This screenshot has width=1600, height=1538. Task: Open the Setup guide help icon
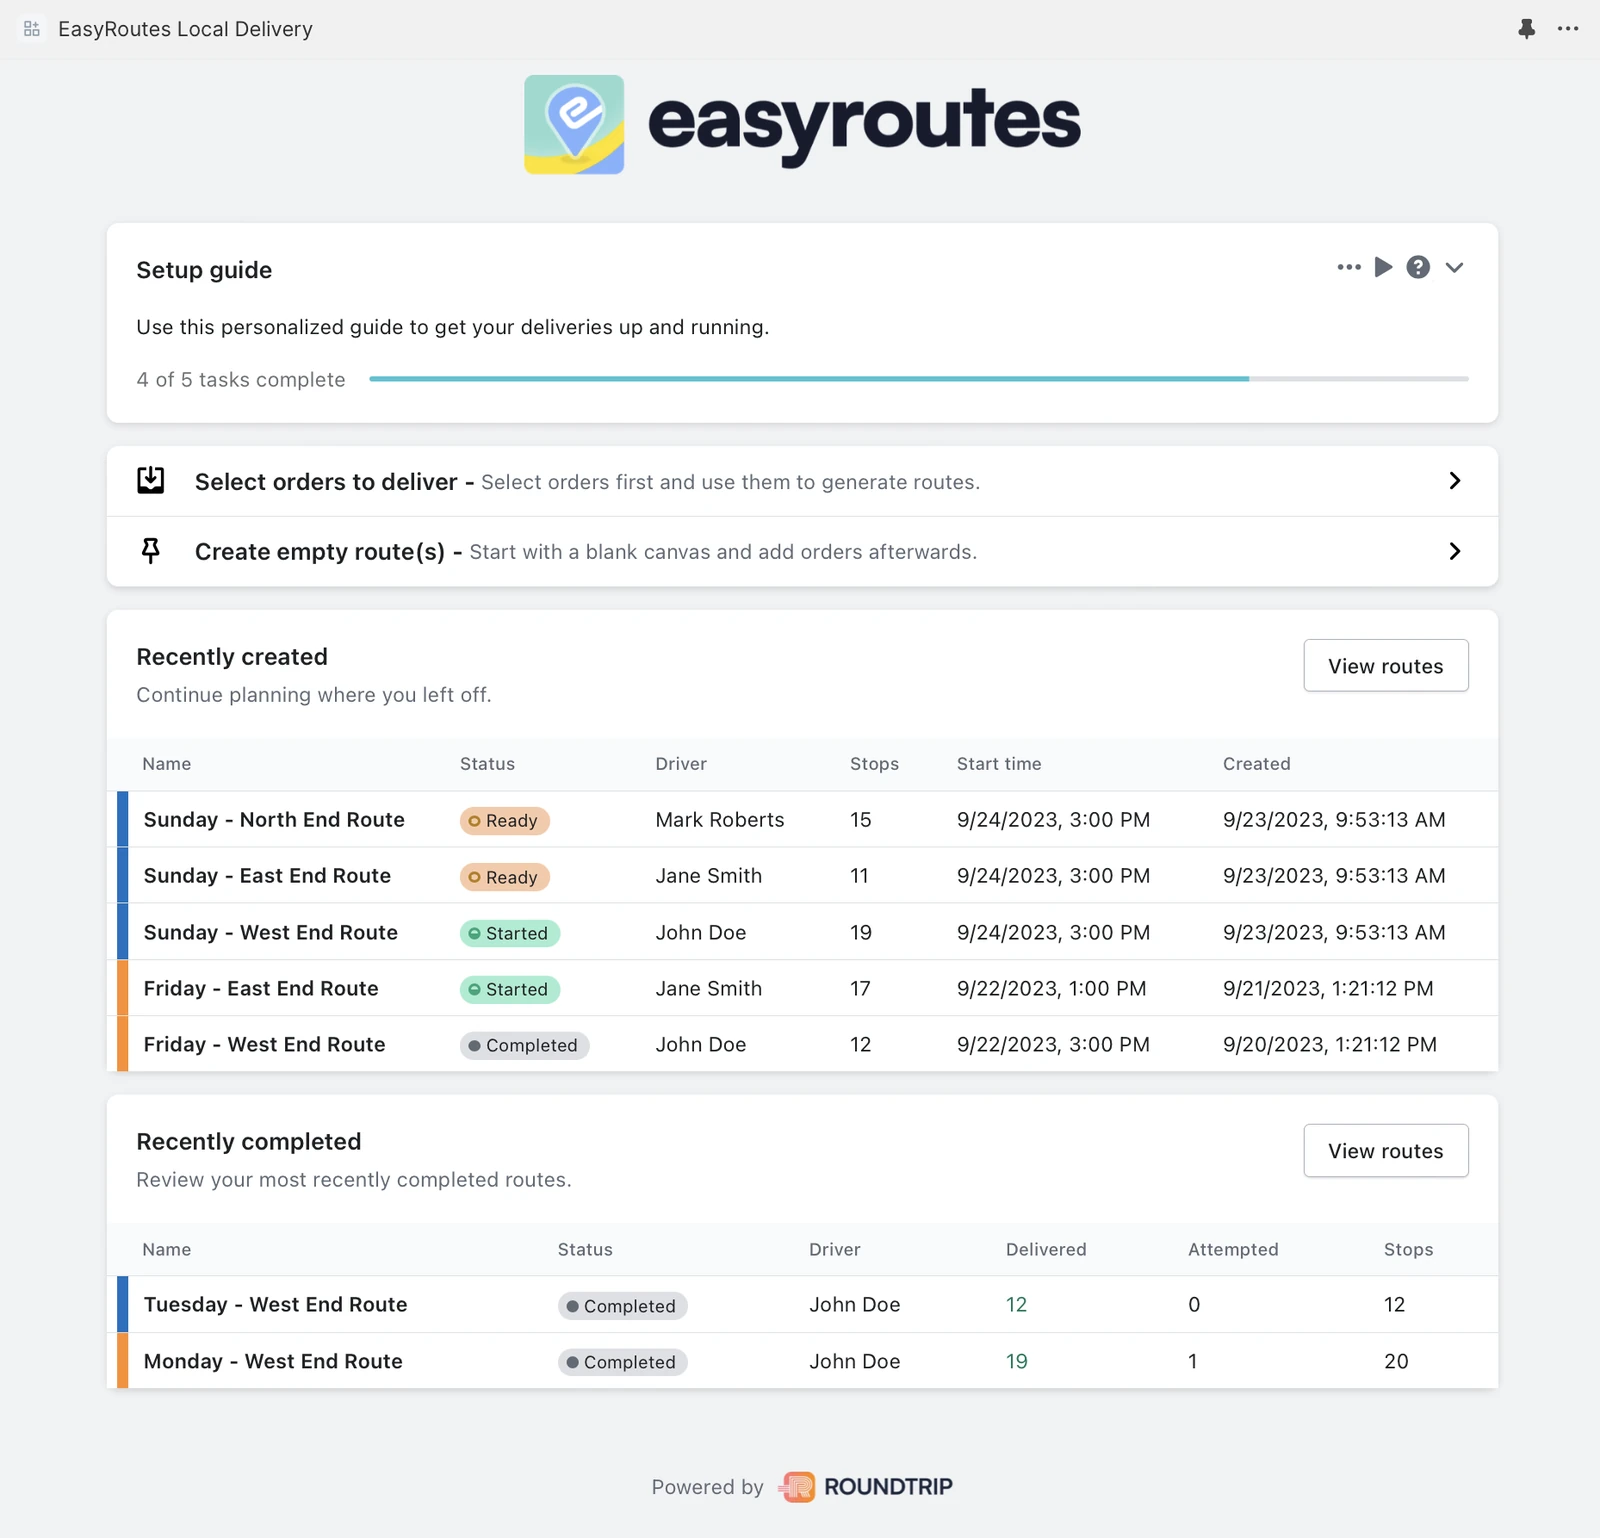point(1418,267)
